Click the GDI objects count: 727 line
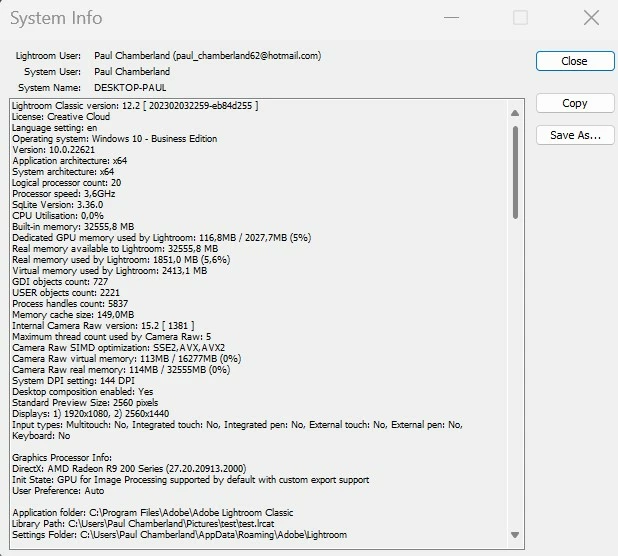618x556 pixels. (x=60, y=282)
